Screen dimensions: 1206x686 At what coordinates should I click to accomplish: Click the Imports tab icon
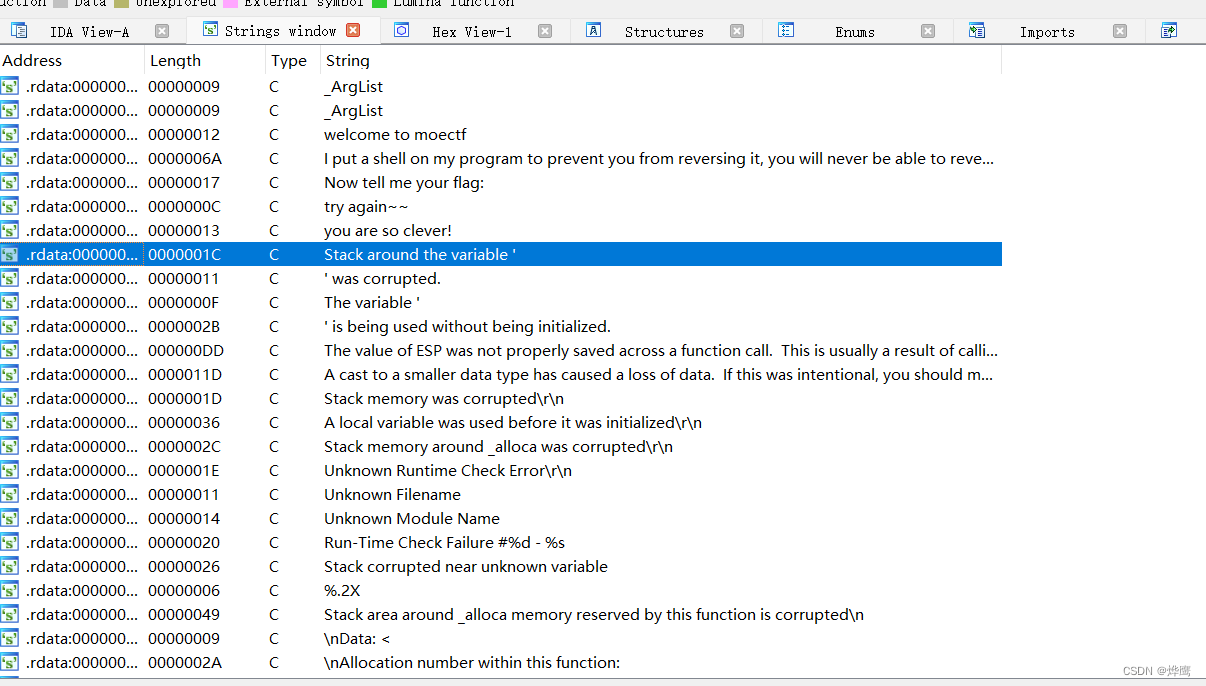(x=975, y=30)
